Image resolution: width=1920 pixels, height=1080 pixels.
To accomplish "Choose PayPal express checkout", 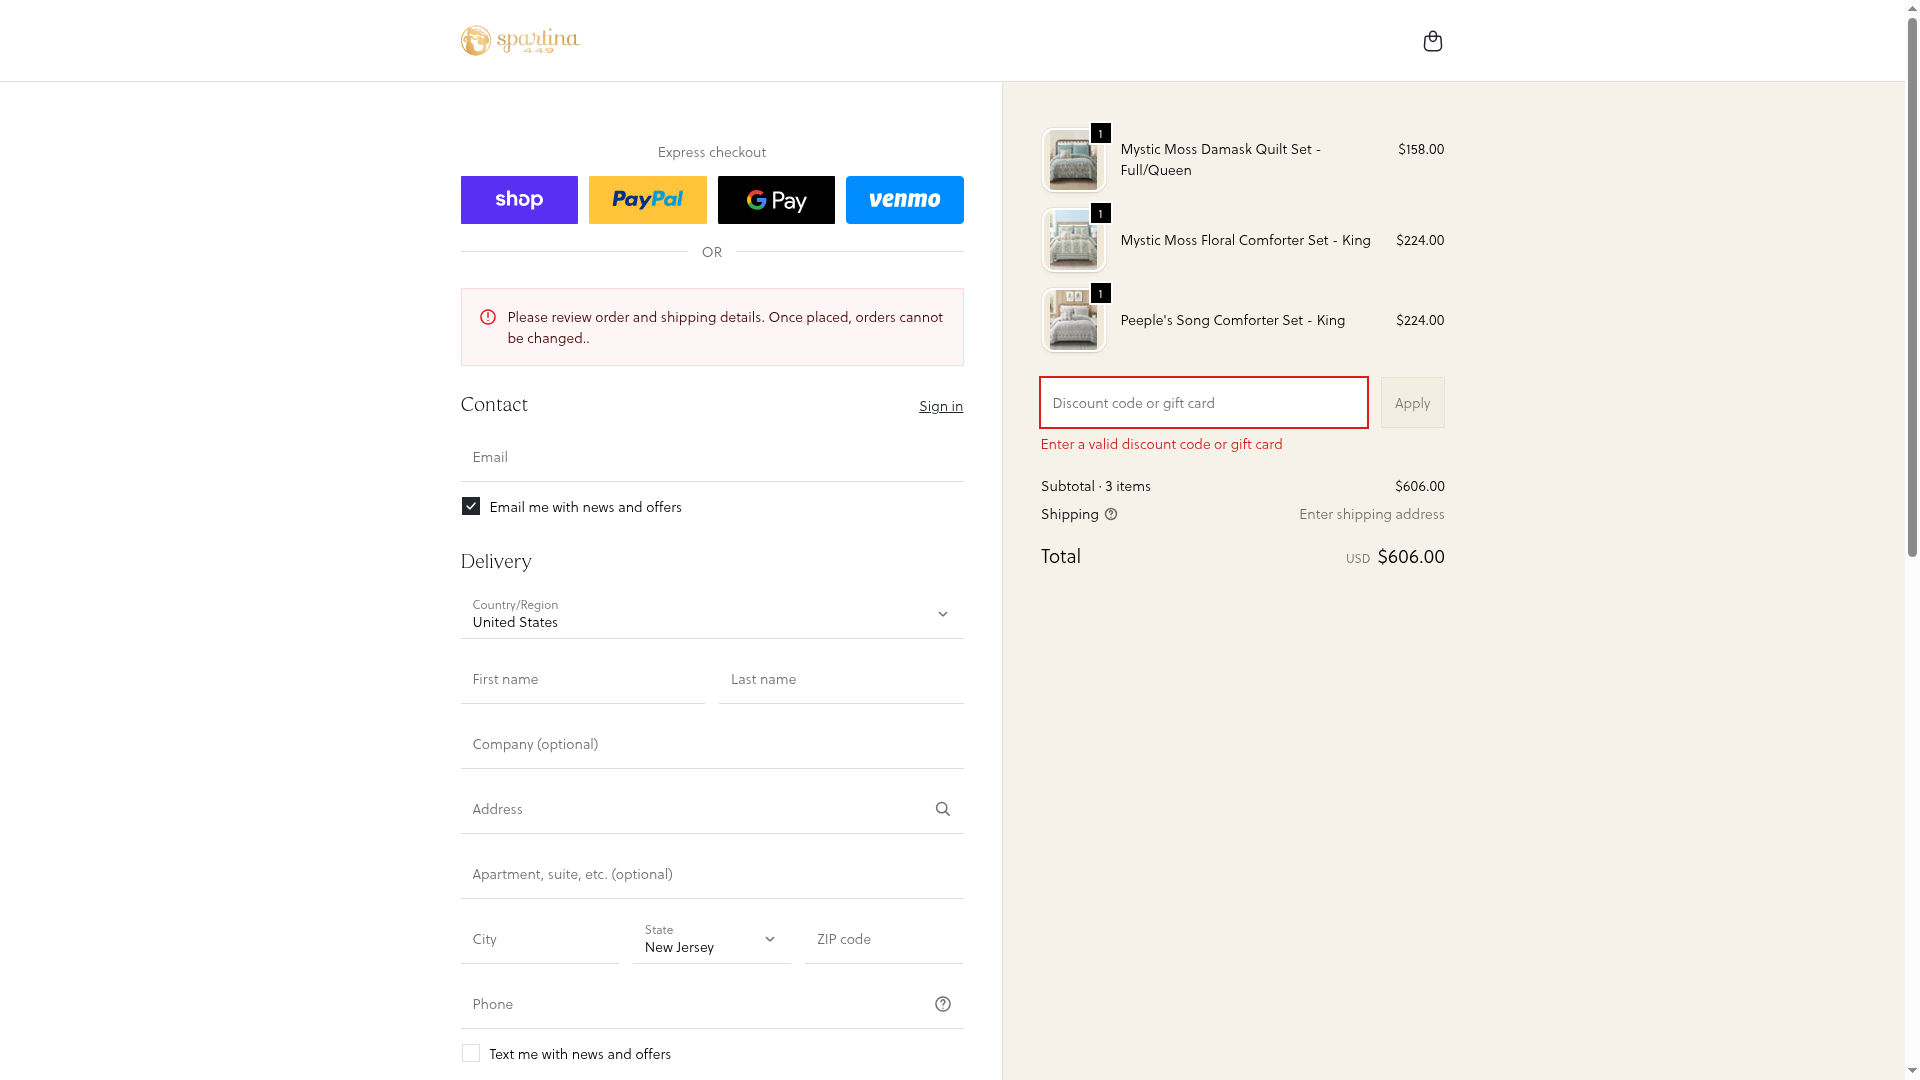I will (x=647, y=200).
